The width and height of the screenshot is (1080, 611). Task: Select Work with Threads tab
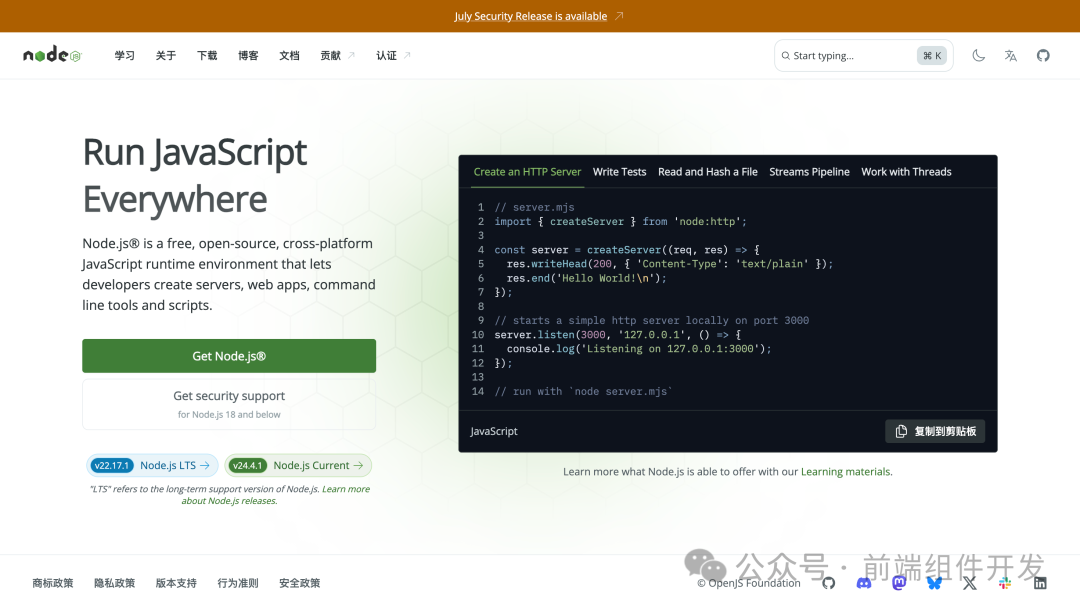point(906,172)
